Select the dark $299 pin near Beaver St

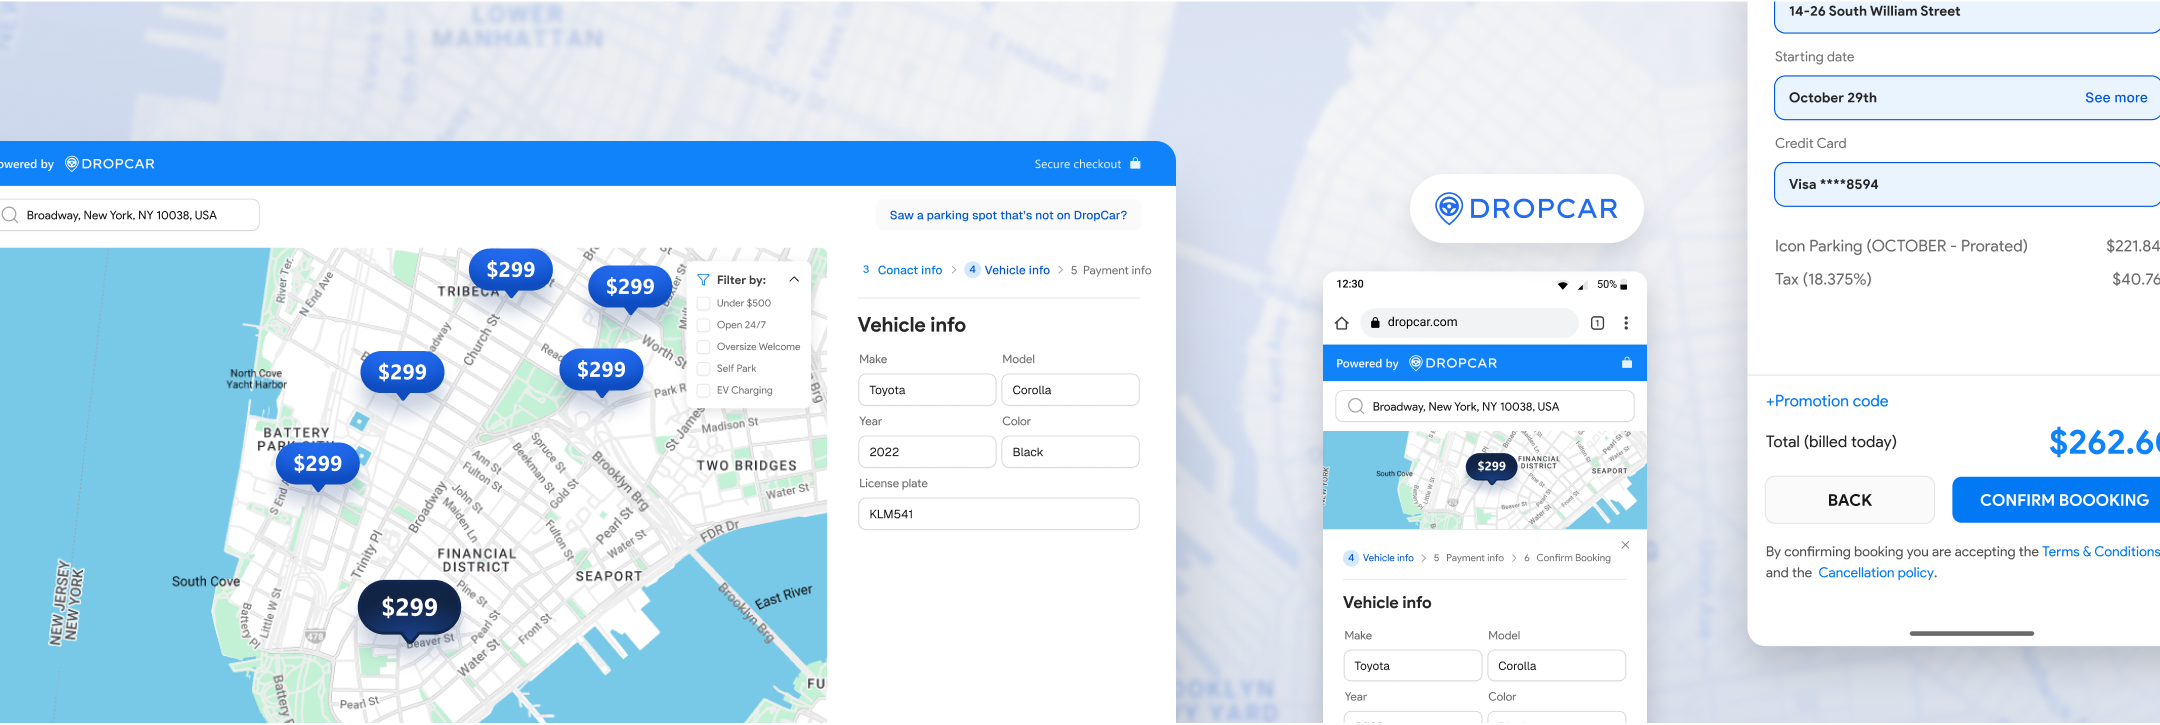(409, 608)
